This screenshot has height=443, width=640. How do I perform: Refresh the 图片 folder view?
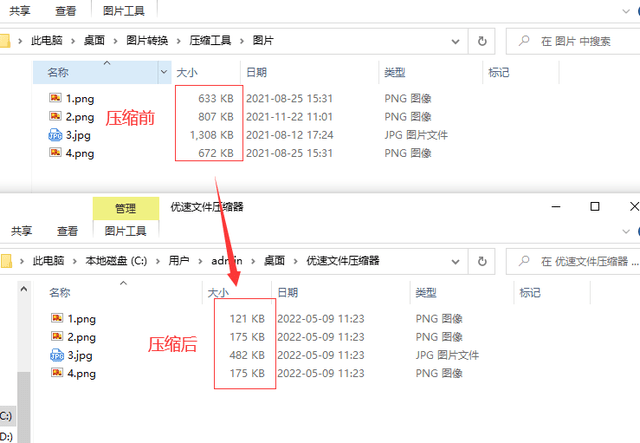[x=483, y=41]
